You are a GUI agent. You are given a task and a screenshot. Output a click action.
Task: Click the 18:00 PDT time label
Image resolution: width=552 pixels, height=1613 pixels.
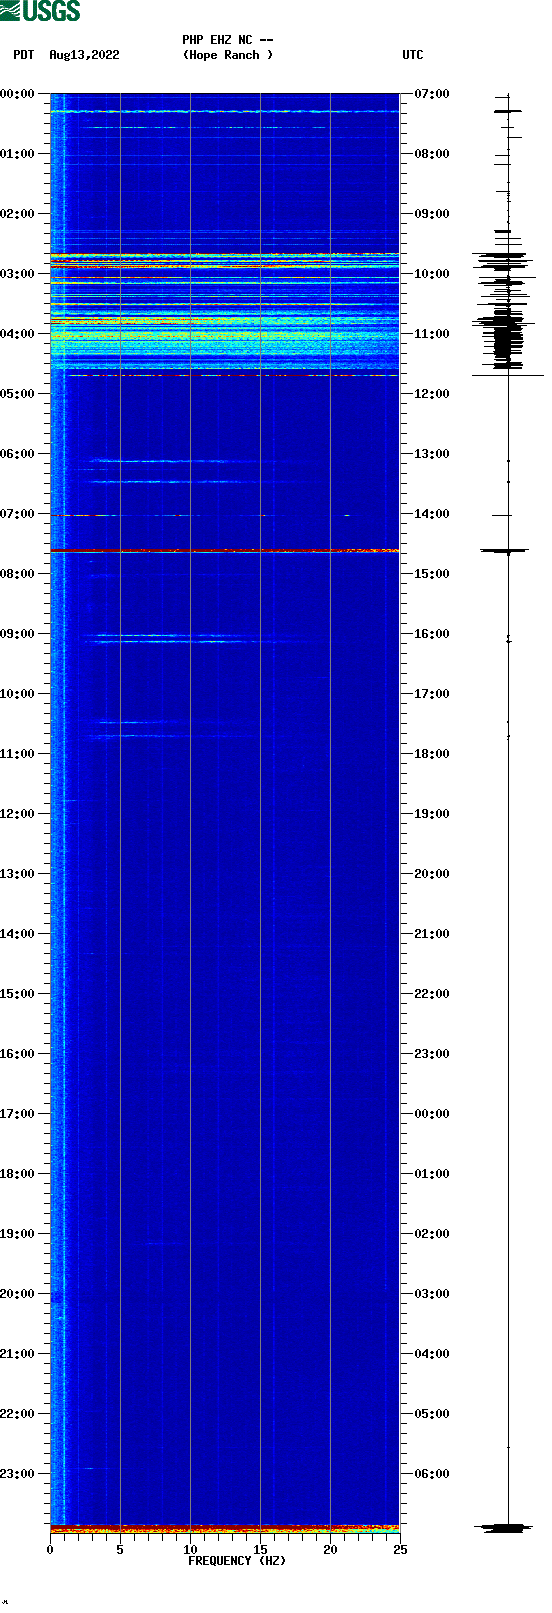(x=17, y=1174)
